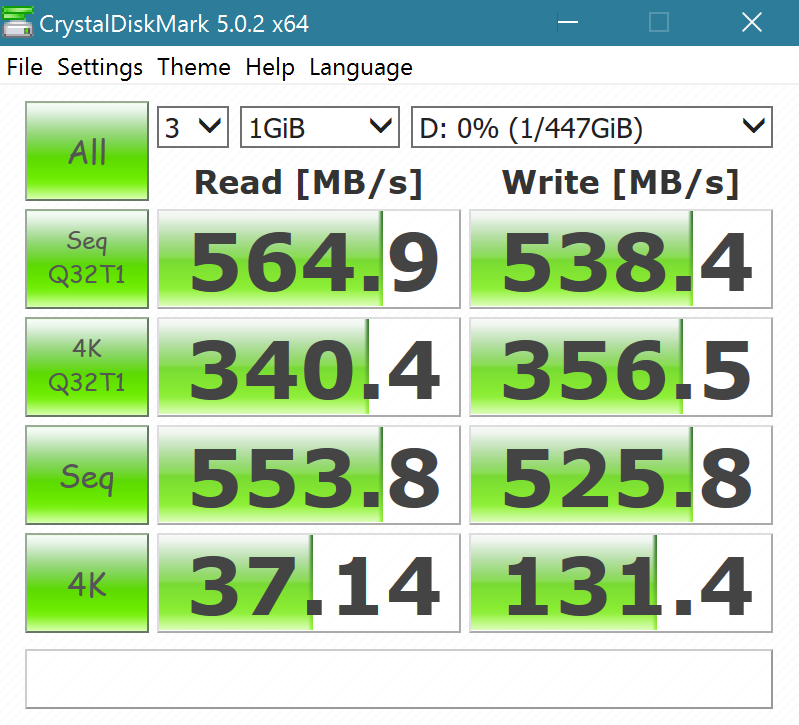The image size is (799, 725).
Task: Expand the test count dropdown showing 3
Action: (x=193, y=127)
